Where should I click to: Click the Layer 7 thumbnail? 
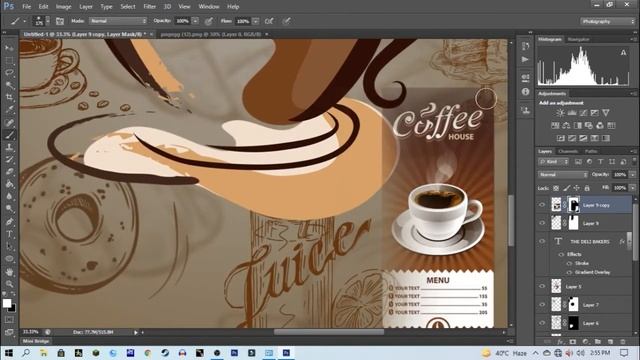point(556,304)
